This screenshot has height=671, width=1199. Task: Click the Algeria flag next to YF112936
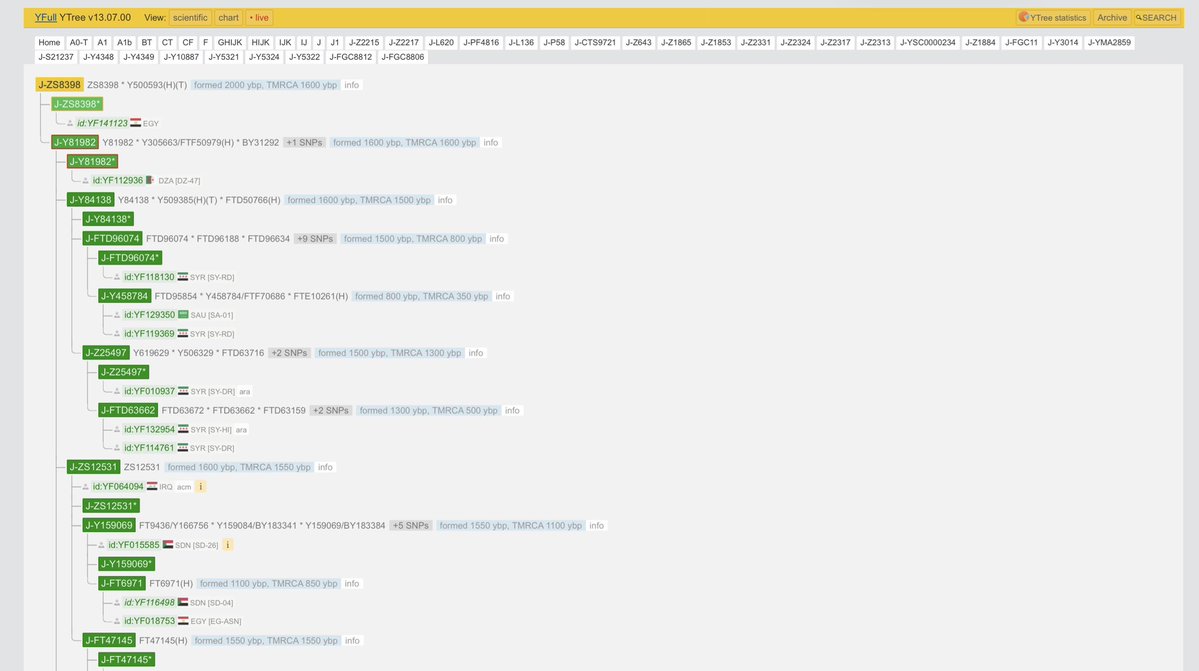[150, 180]
